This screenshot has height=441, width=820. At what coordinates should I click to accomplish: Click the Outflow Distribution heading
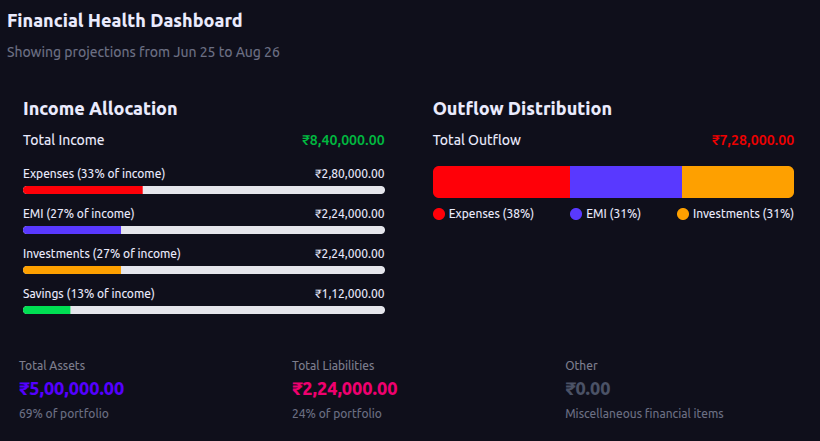coord(522,109)
